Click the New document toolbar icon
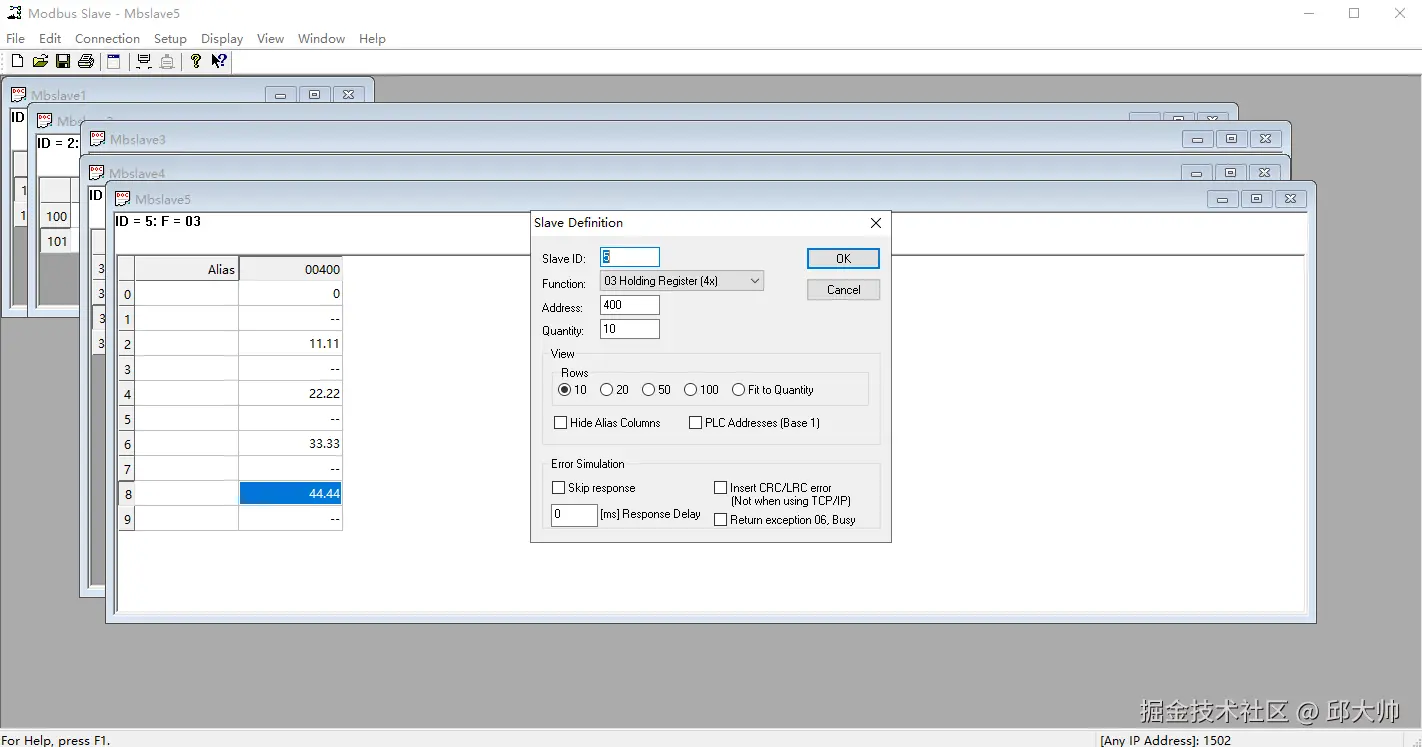The width and height of the screenshot is (1422, 747). tap(17, 61)
